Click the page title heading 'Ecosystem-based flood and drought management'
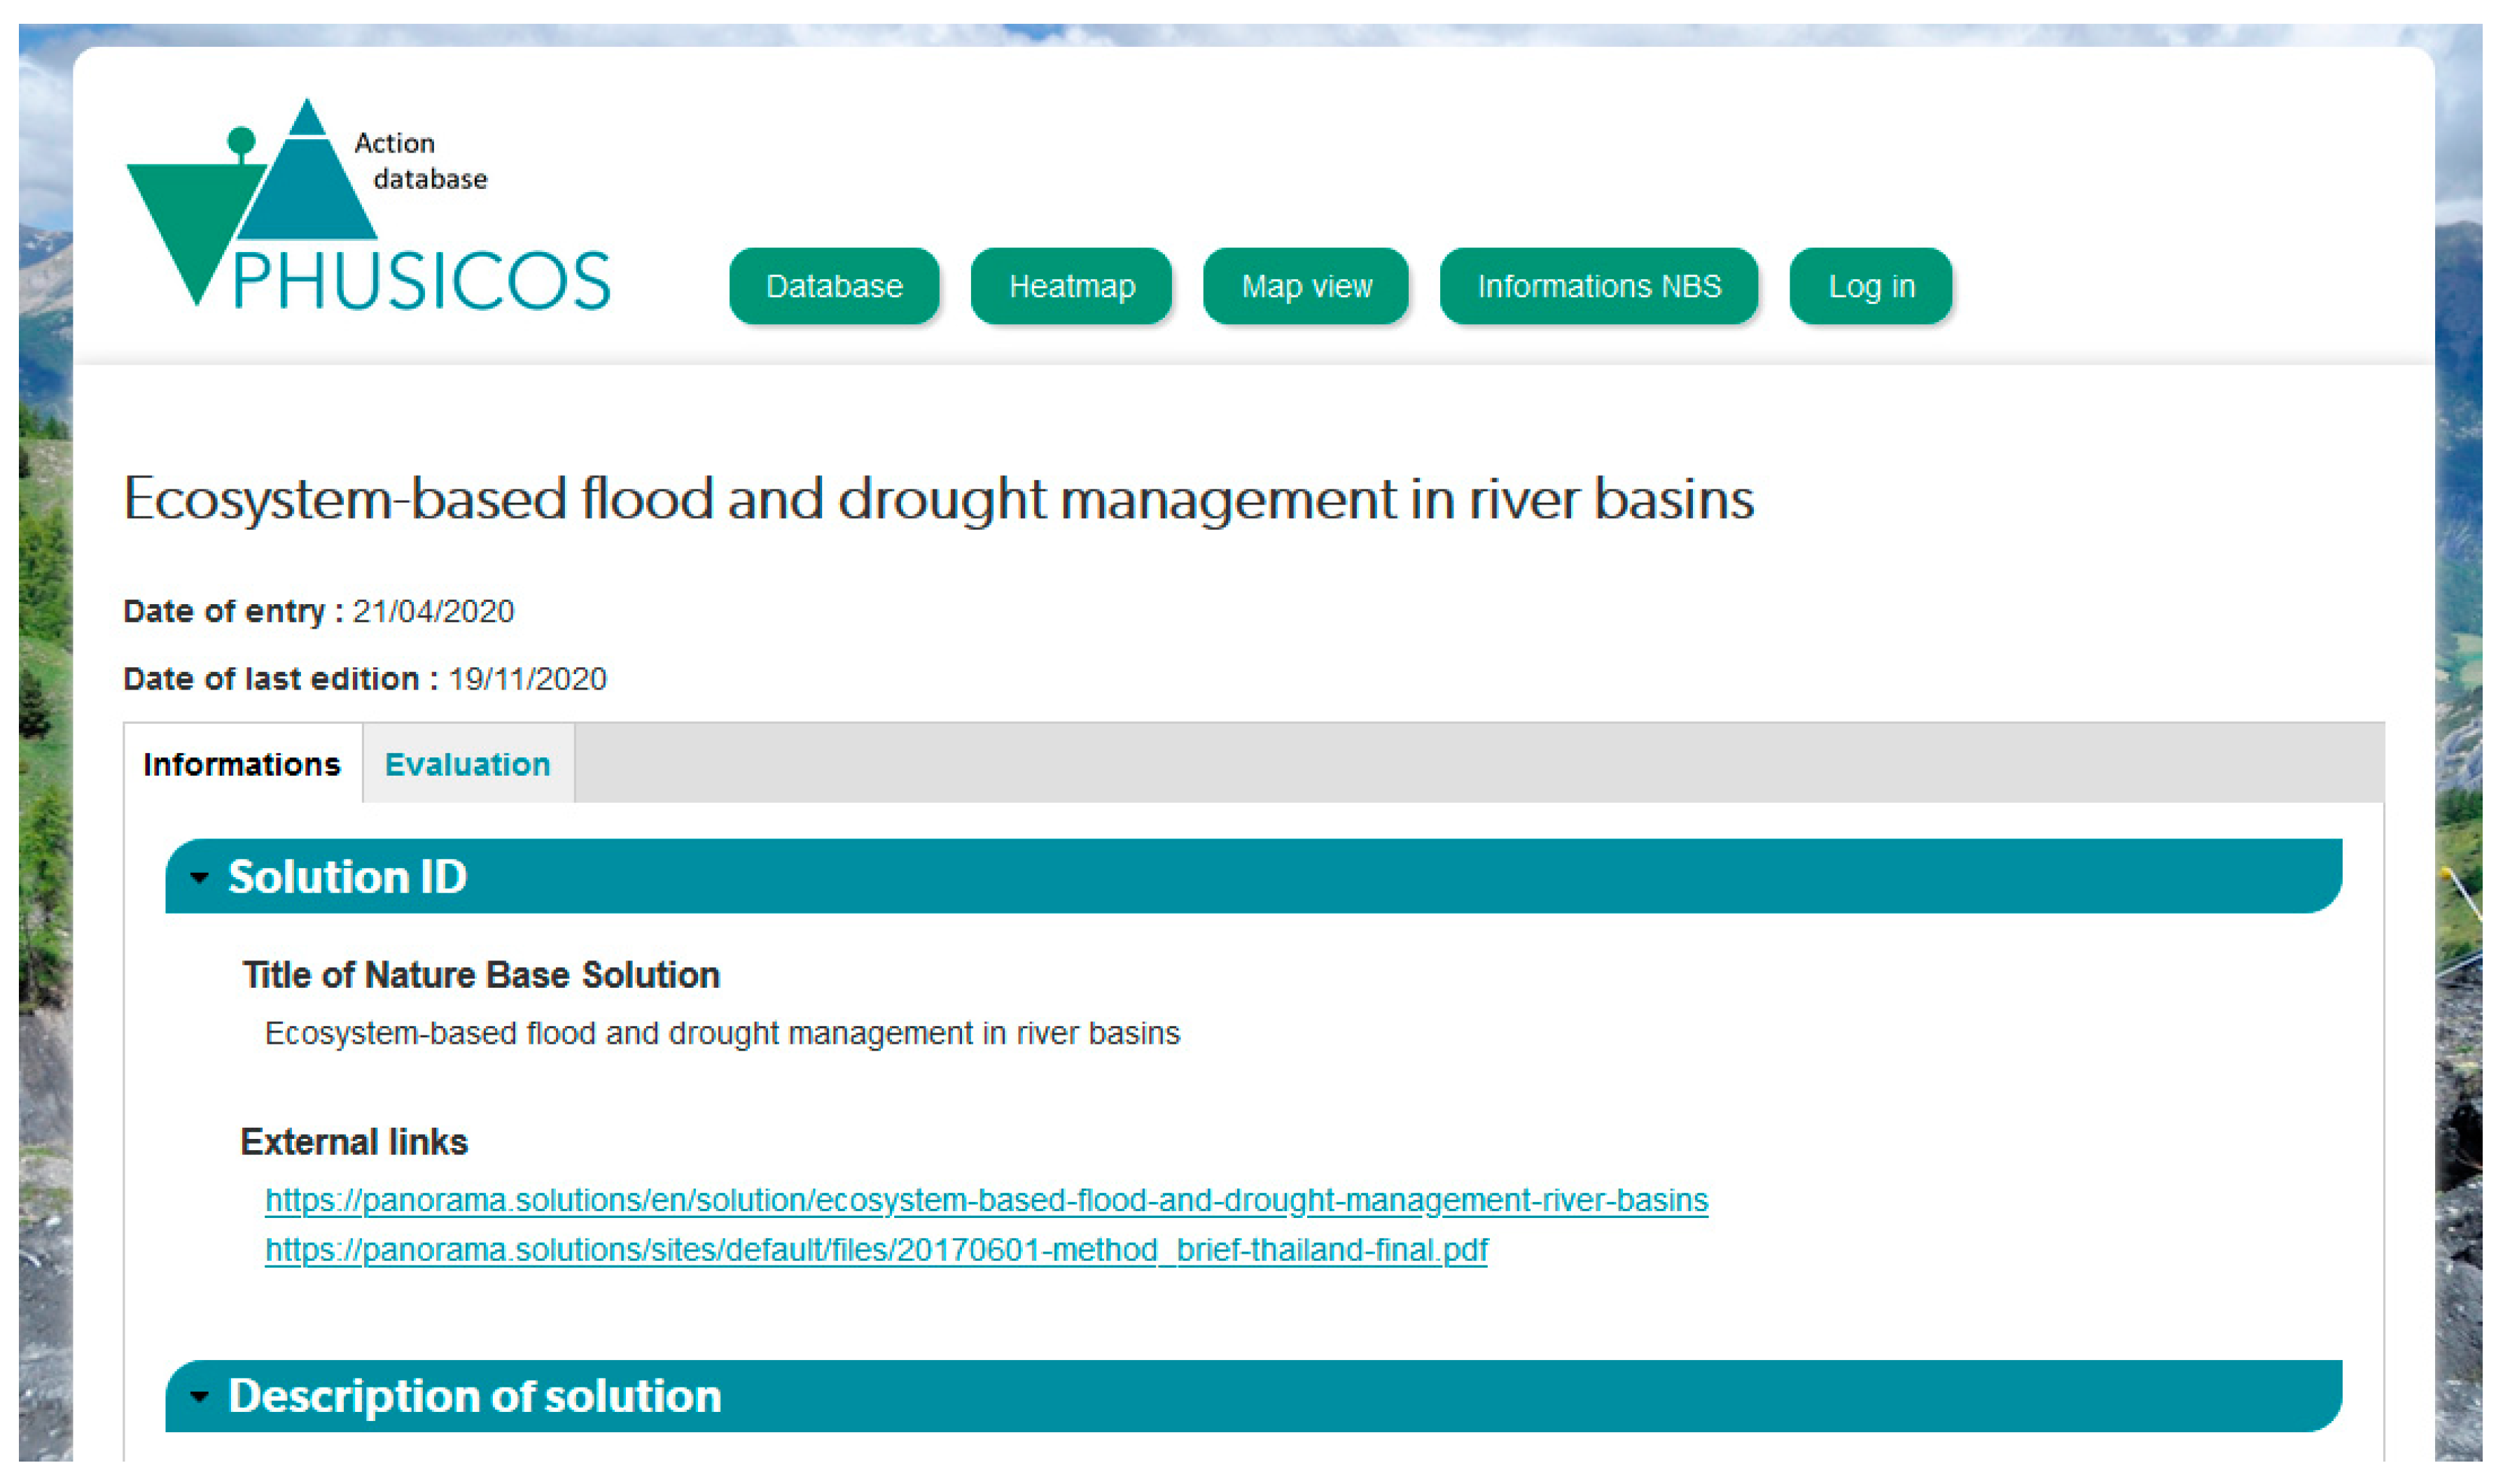Viewport: 2510px width, 1484px height. click(x=938, y=499)
